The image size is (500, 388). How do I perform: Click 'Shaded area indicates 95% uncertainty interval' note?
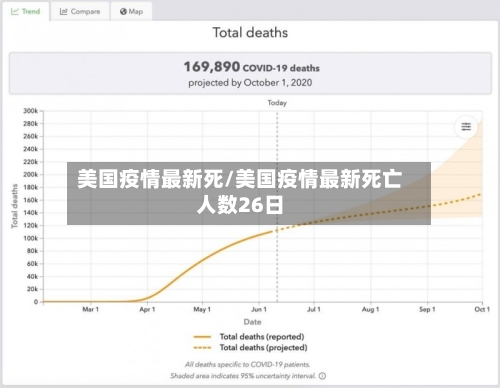(x=243, y=376)
